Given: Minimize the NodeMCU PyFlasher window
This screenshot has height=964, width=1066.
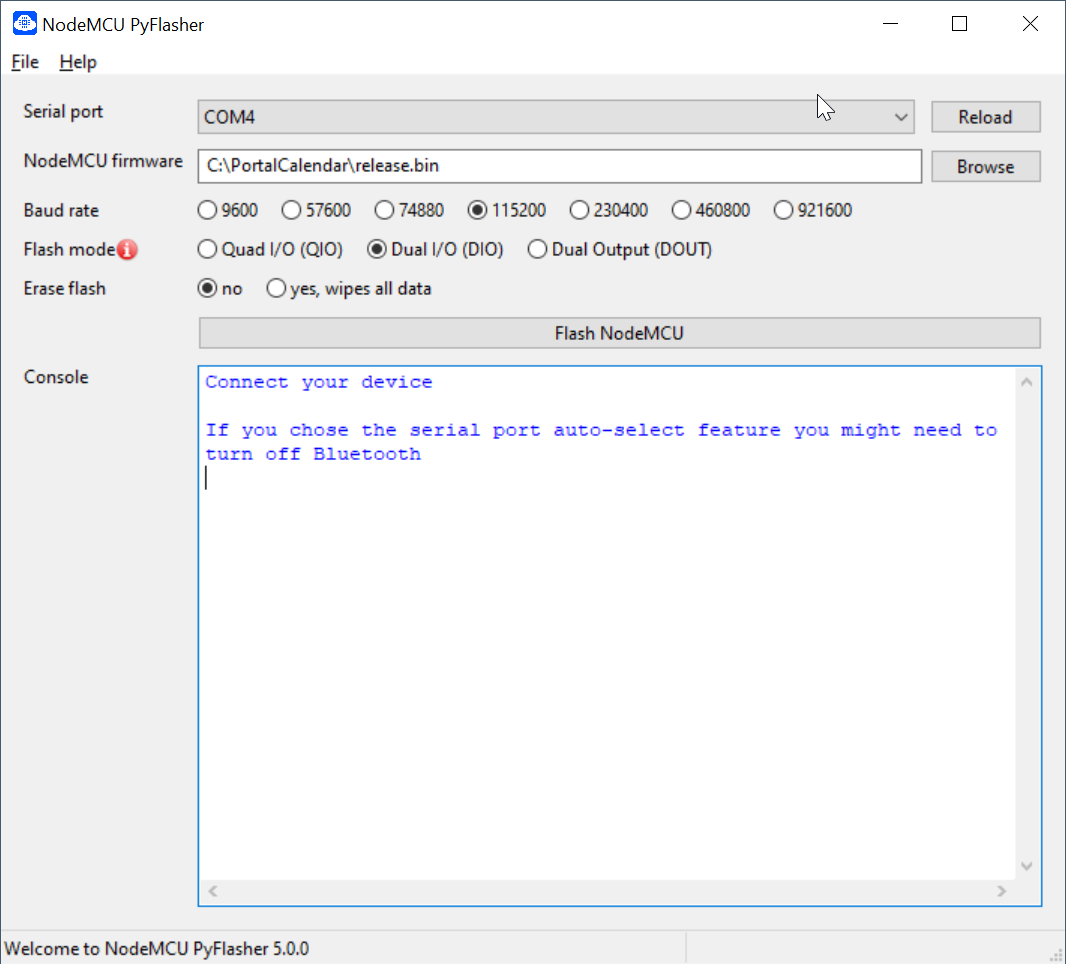Looking at the screenshot, I should tap(891, 24).
